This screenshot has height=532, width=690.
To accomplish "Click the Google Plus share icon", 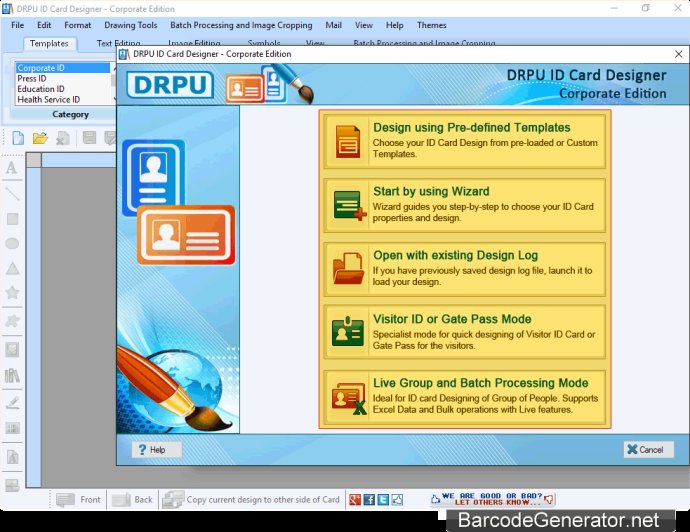I will [x=355, y=499].
